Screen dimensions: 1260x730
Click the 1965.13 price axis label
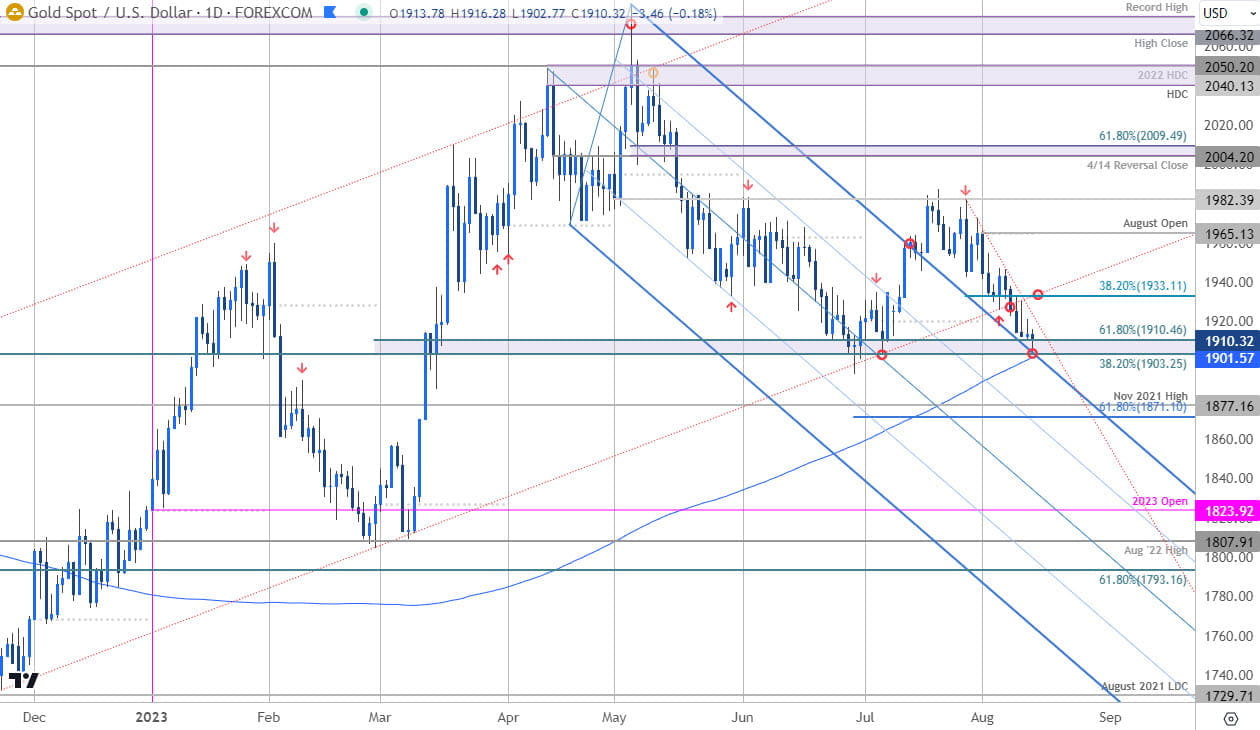(x=1228, y=234)
